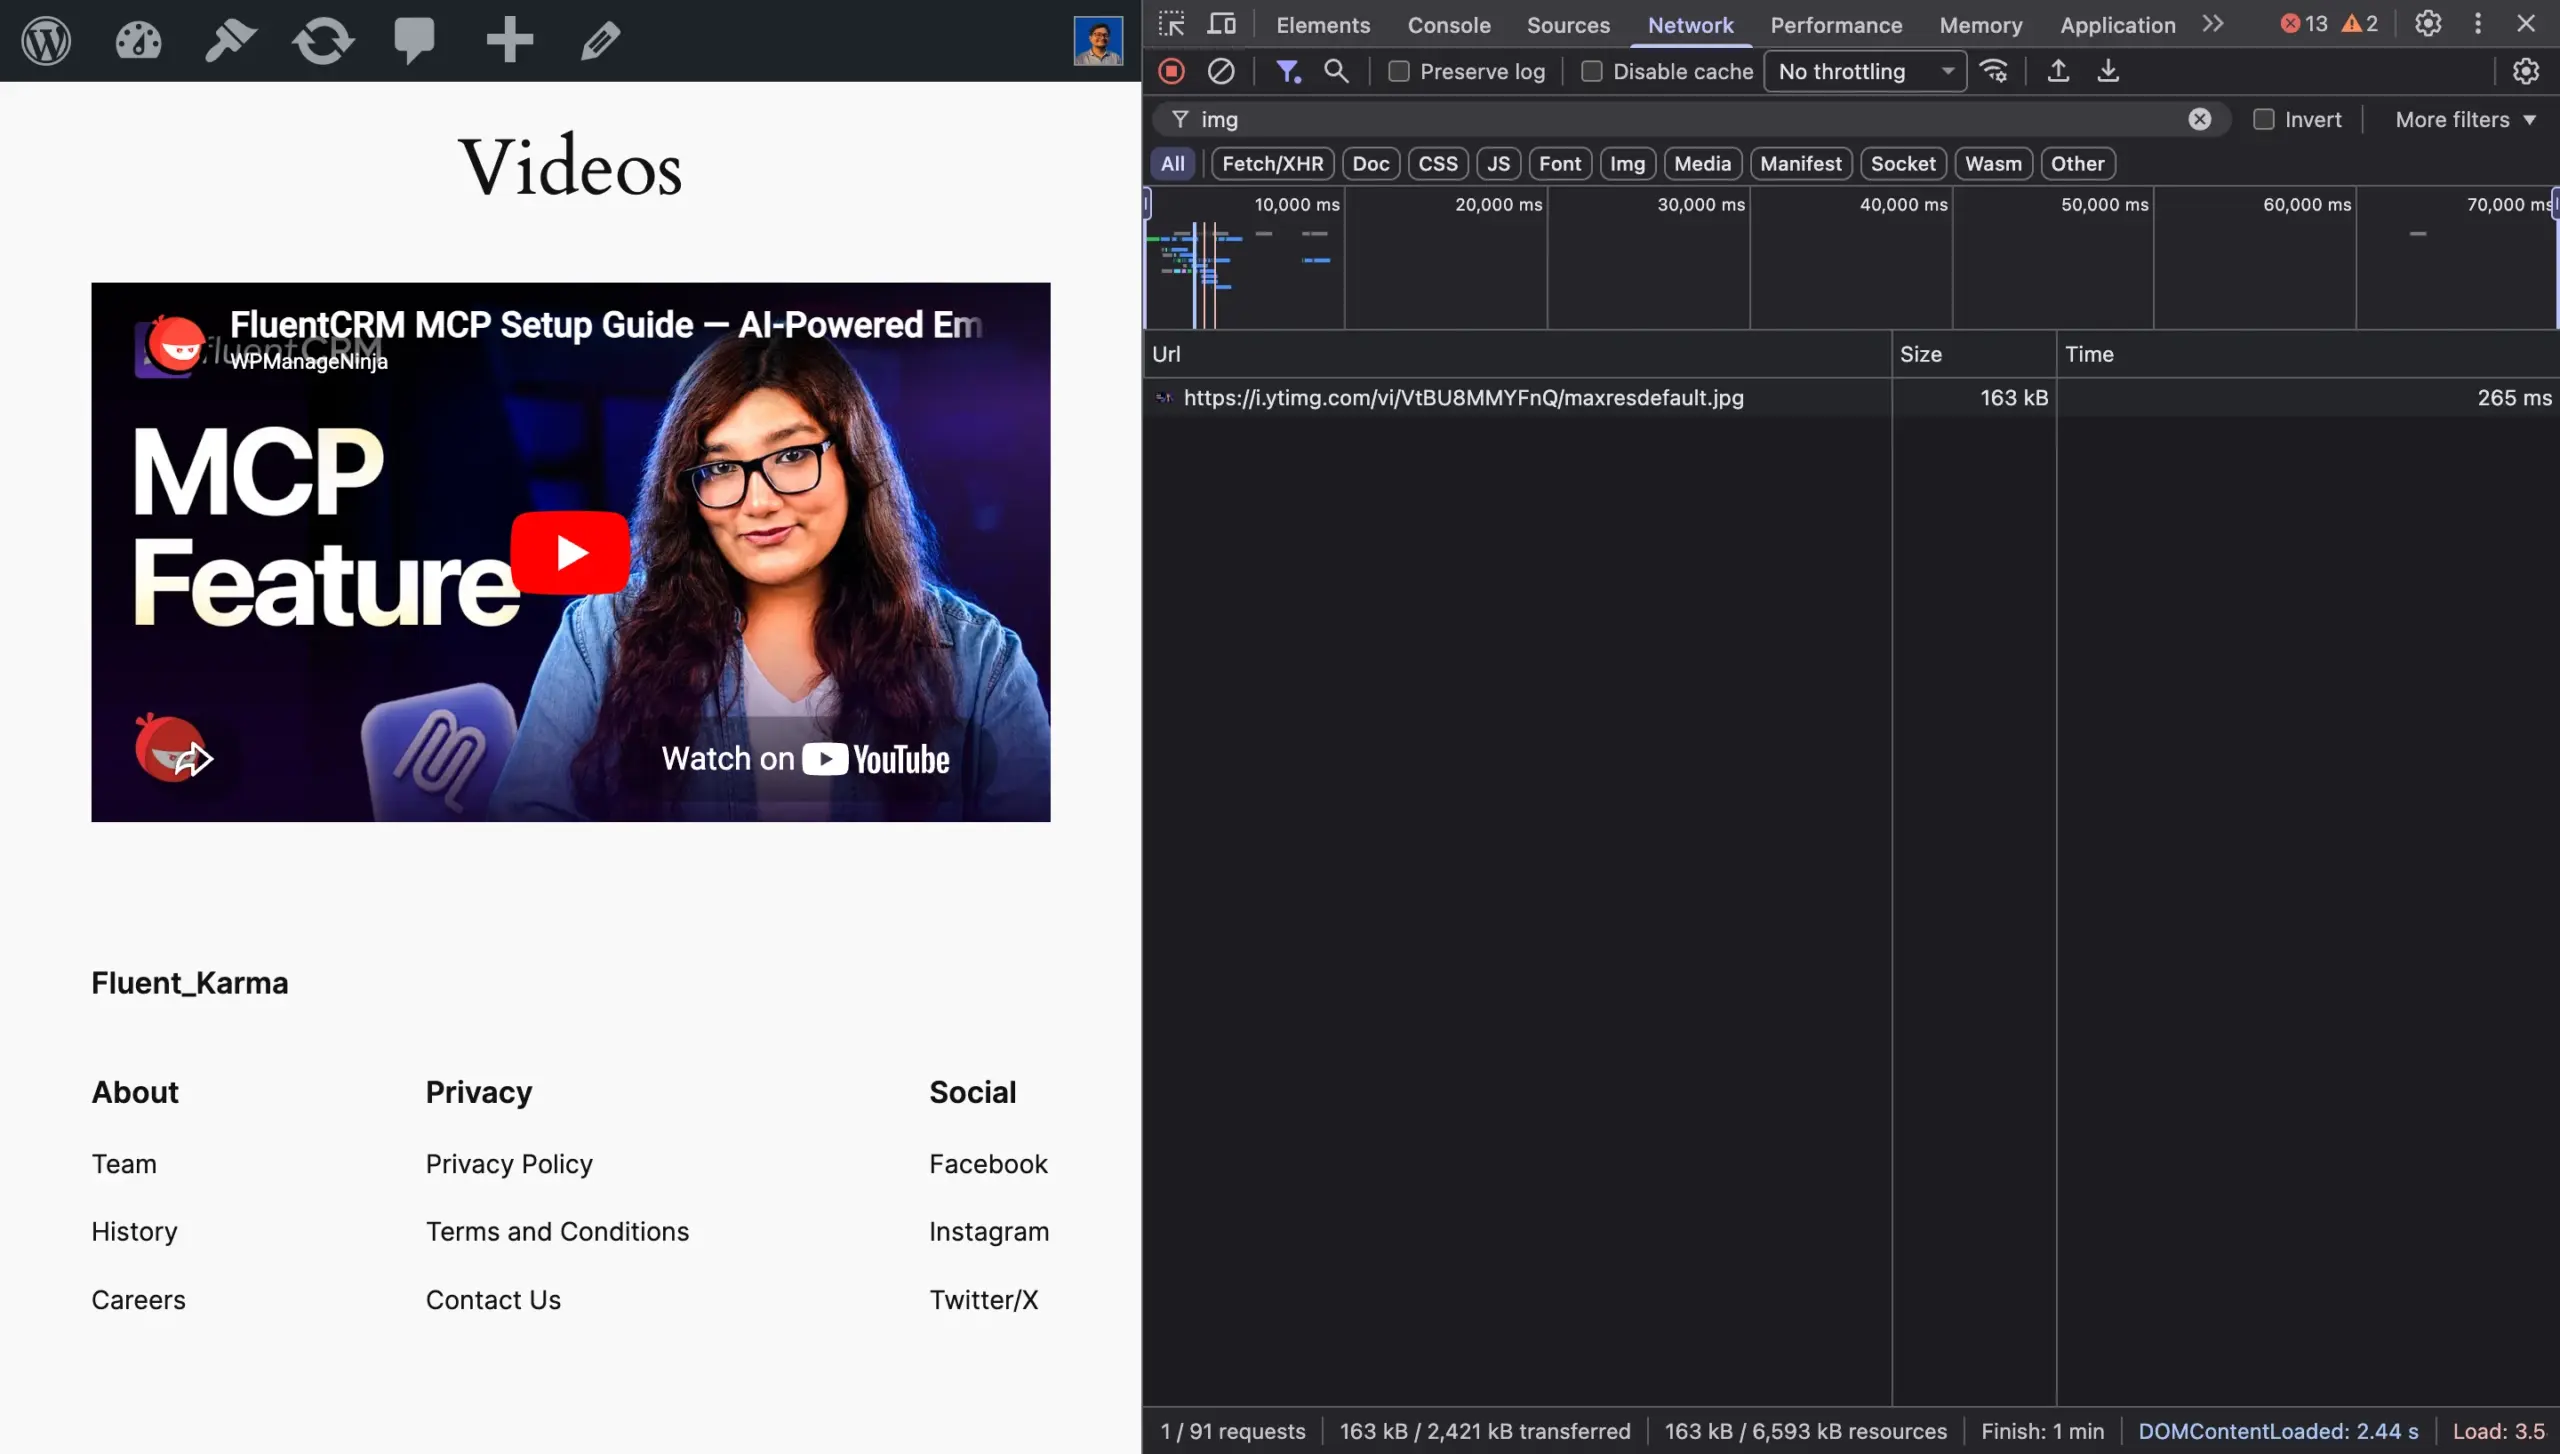Switch to the Application tab

(x=2117, y=25)
